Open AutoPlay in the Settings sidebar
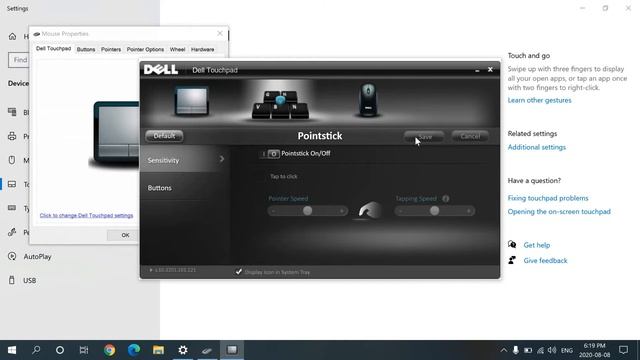The height and width of the screenshot is (360, 640). (x=37, y=257)
